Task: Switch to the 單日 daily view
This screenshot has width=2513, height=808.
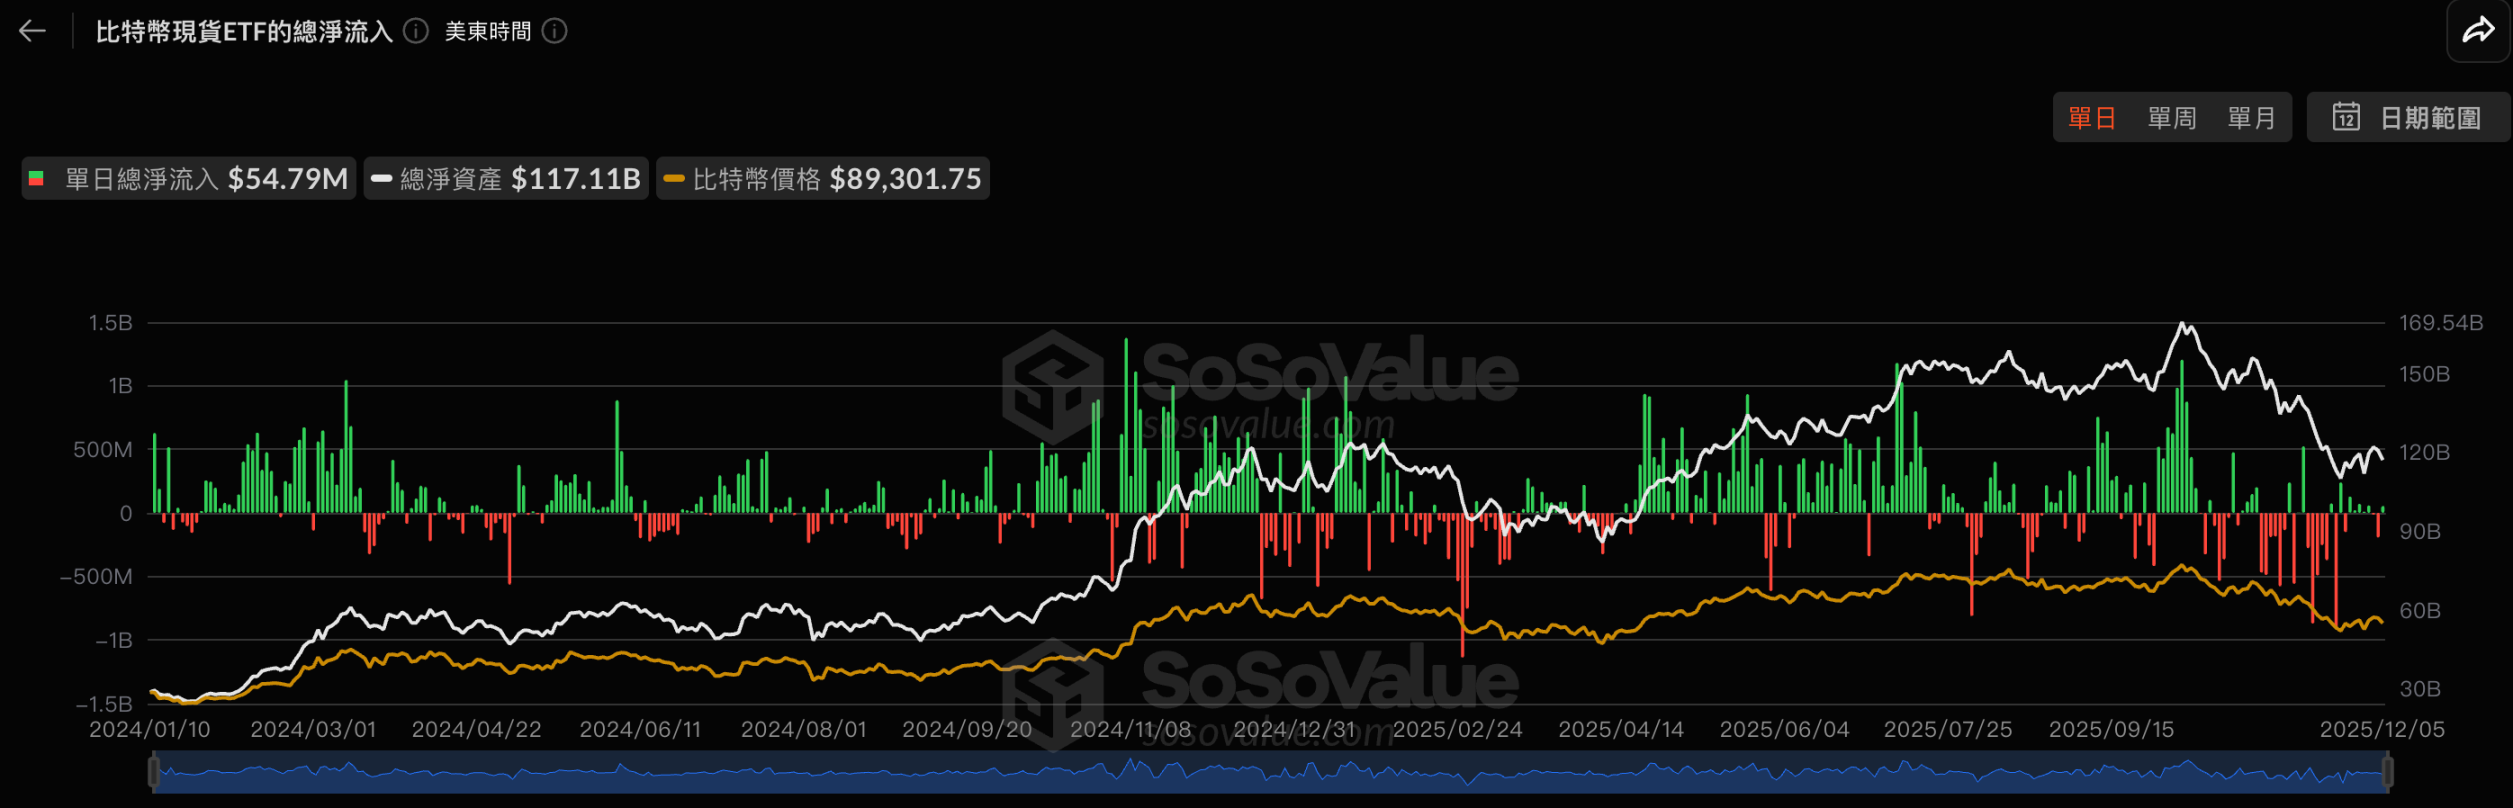Action: click(x=2091, y=118)
